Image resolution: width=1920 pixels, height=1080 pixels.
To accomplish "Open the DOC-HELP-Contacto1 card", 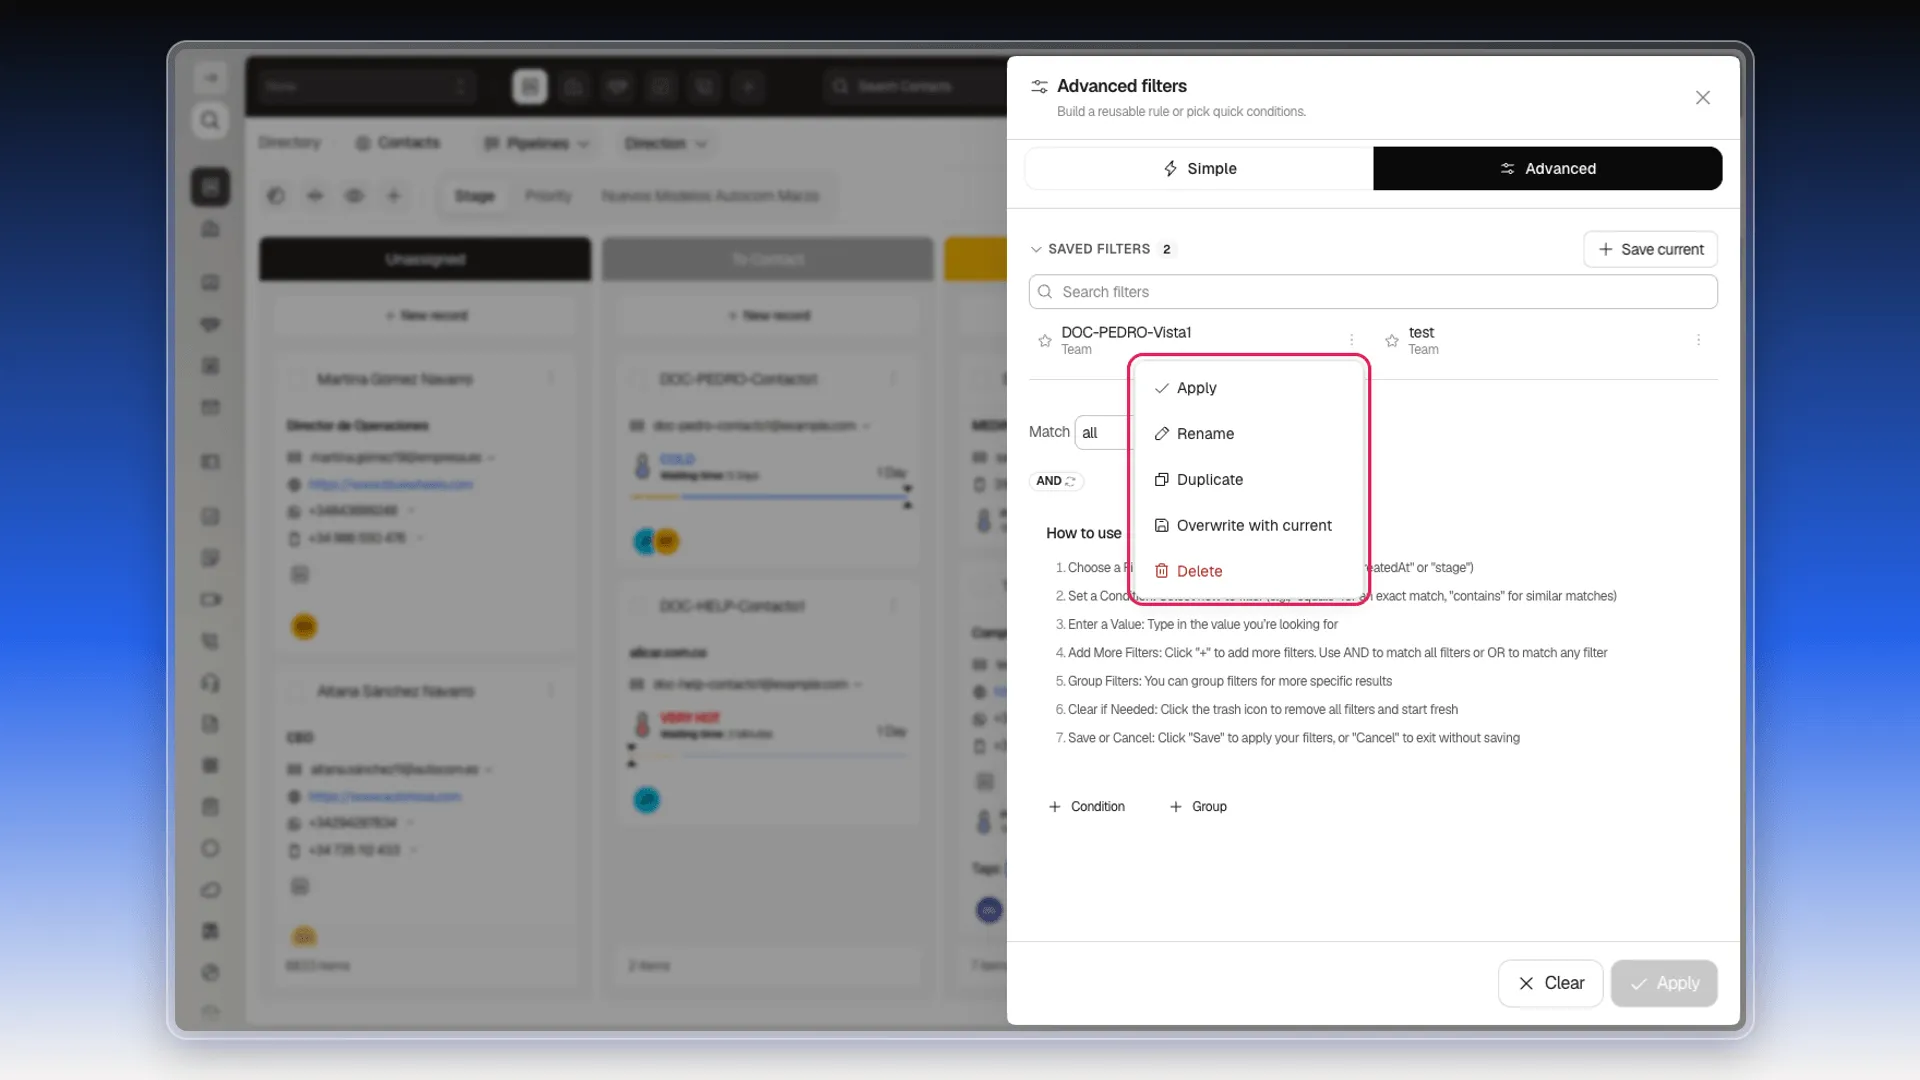I will [732, 607].
